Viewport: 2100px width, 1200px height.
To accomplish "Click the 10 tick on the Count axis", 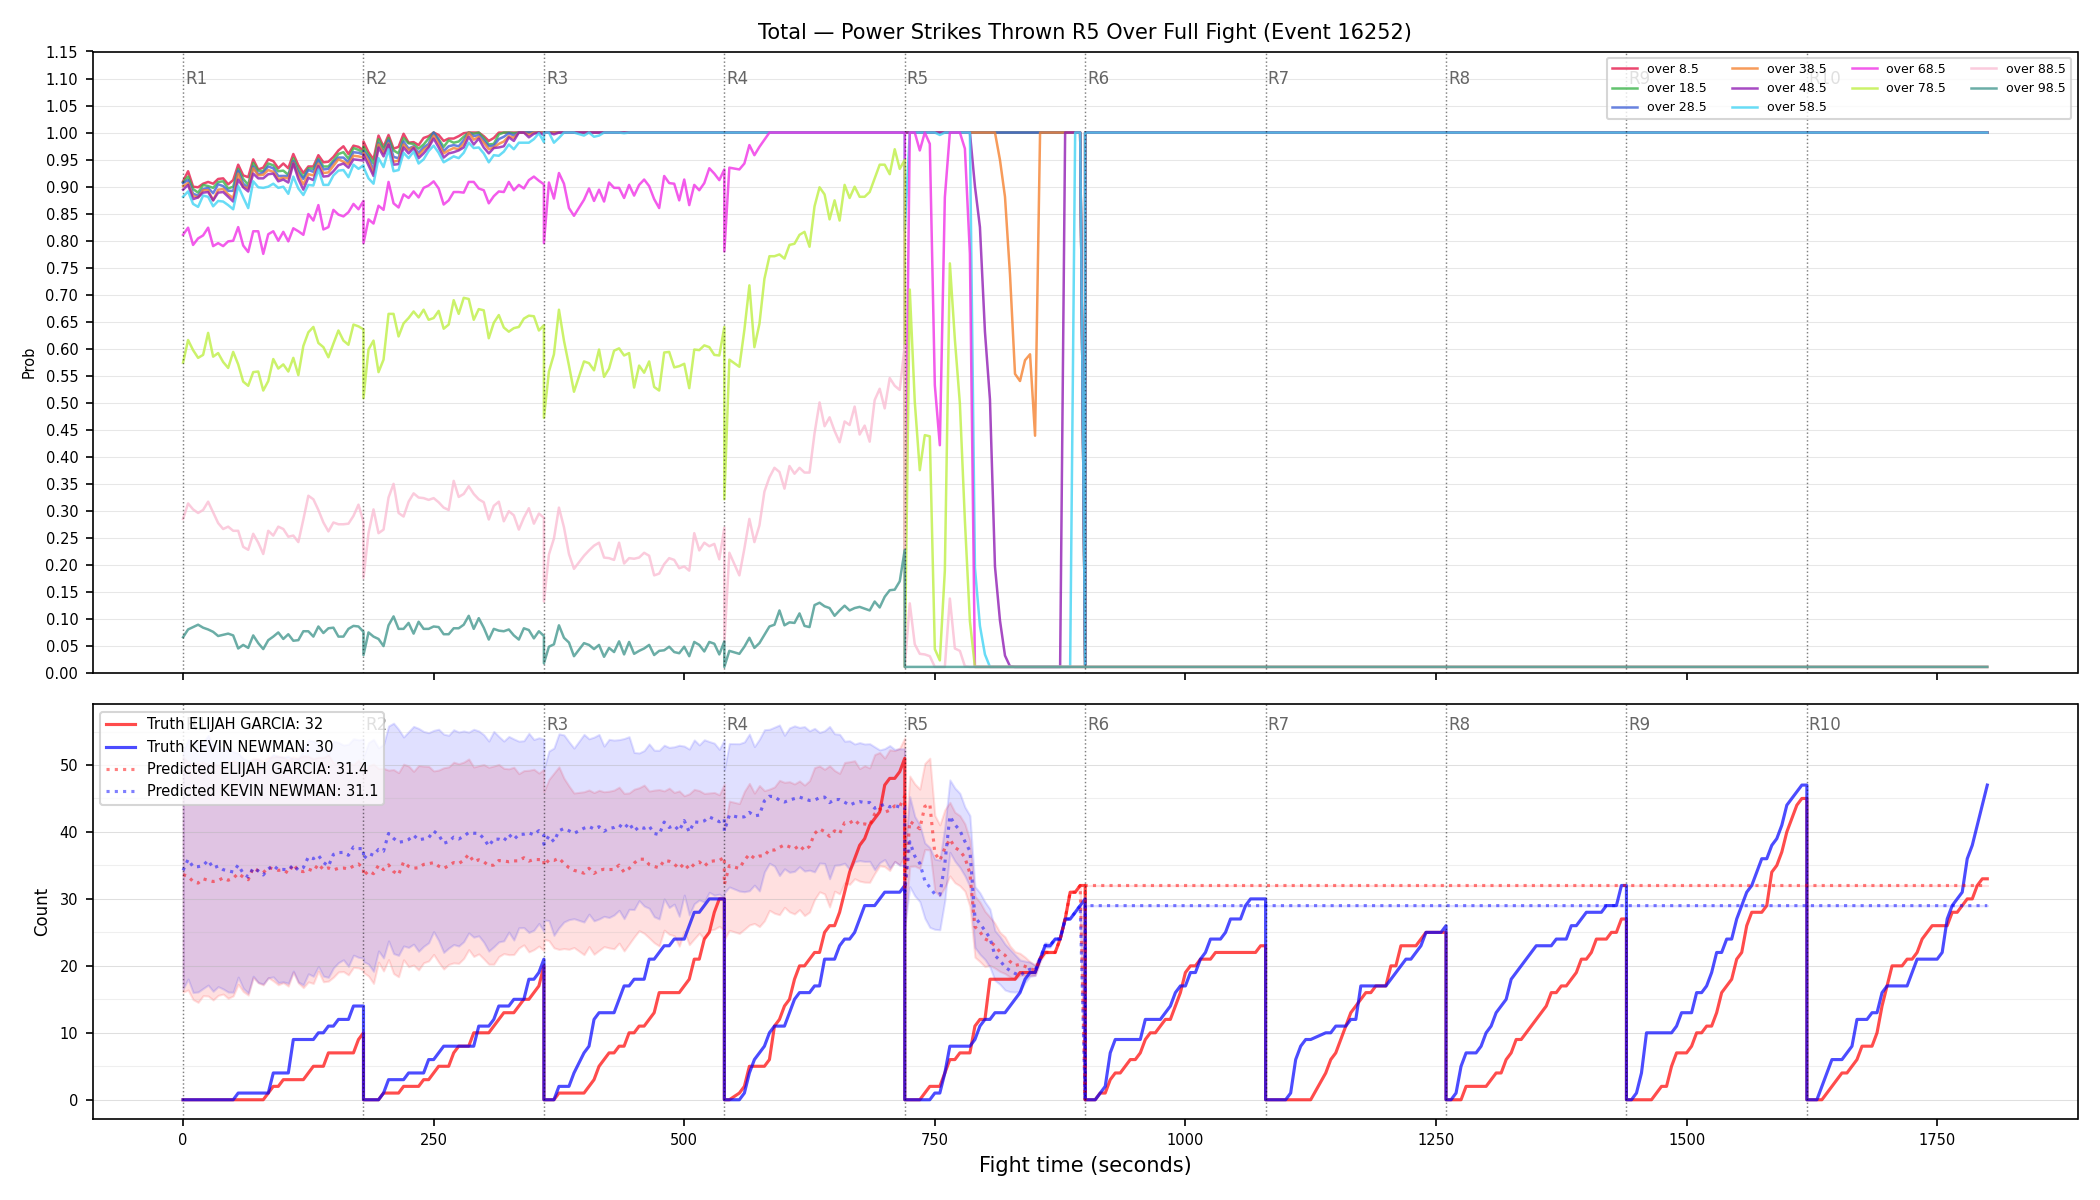I will pos(69,1033).
